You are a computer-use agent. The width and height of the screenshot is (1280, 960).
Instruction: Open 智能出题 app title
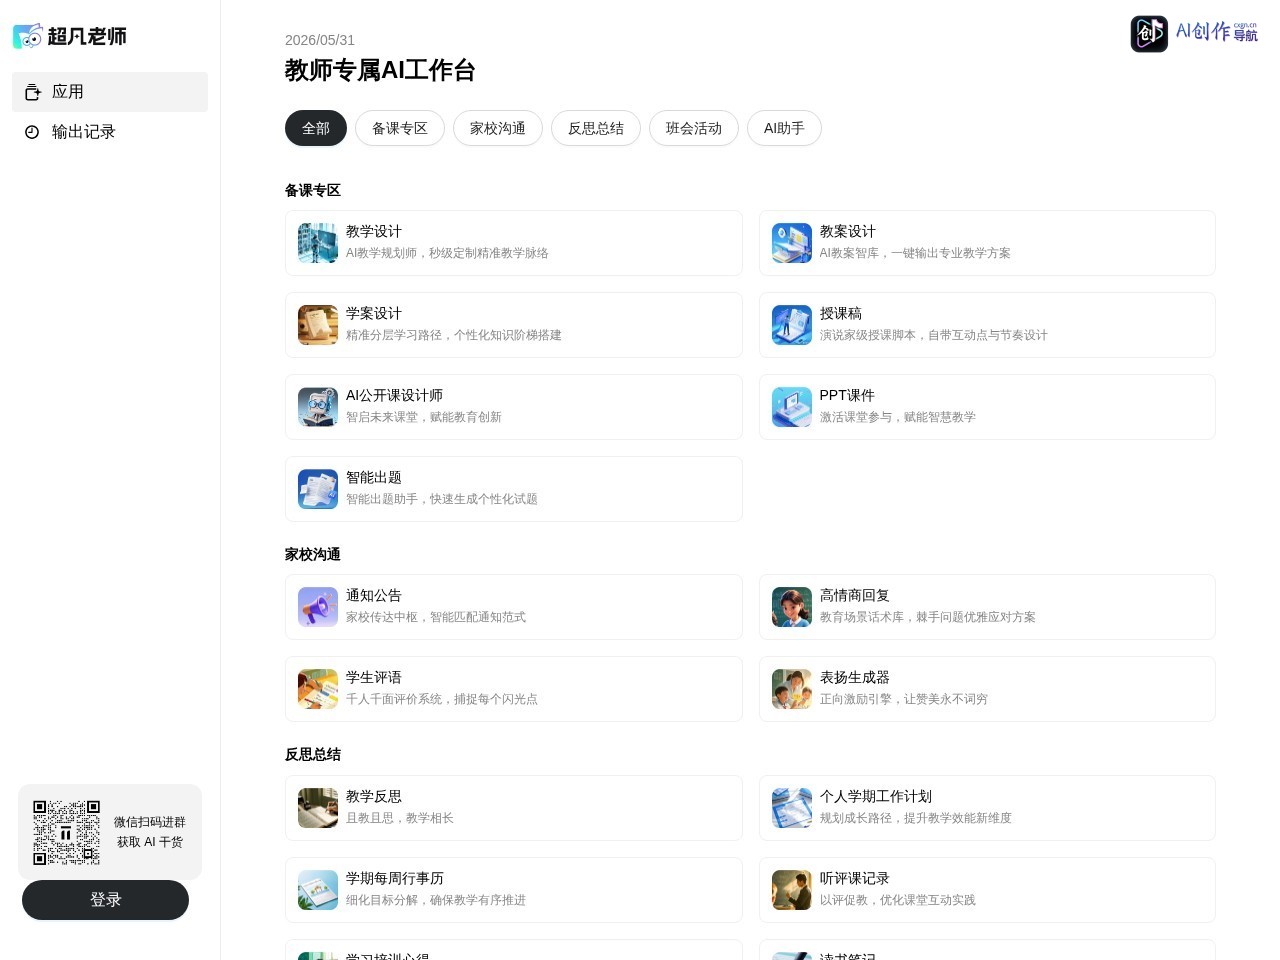coord(374,477)
